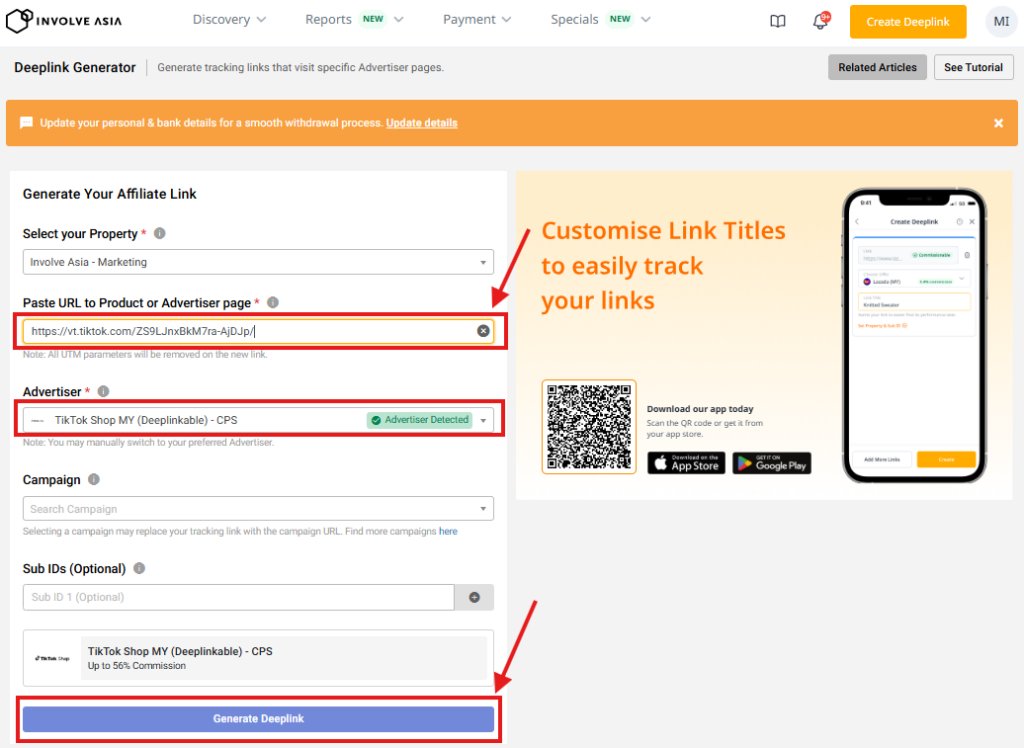
Task: Click info icon beside Select your Property
Action: point(159,233)
